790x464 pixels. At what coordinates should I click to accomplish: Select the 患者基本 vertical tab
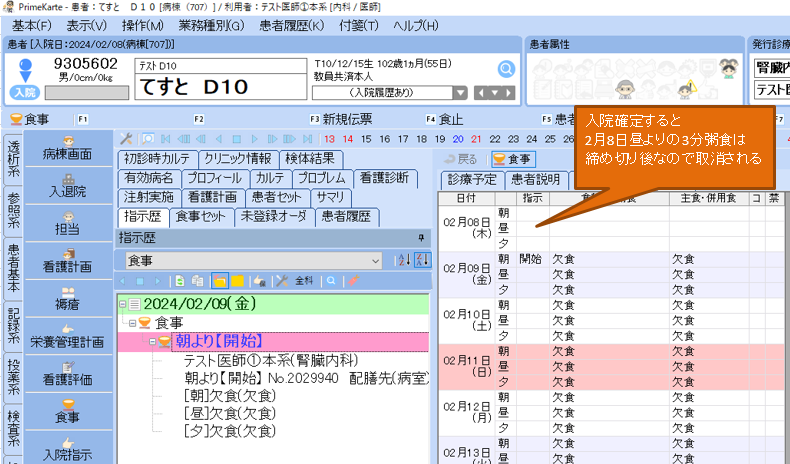pos(13,268)
